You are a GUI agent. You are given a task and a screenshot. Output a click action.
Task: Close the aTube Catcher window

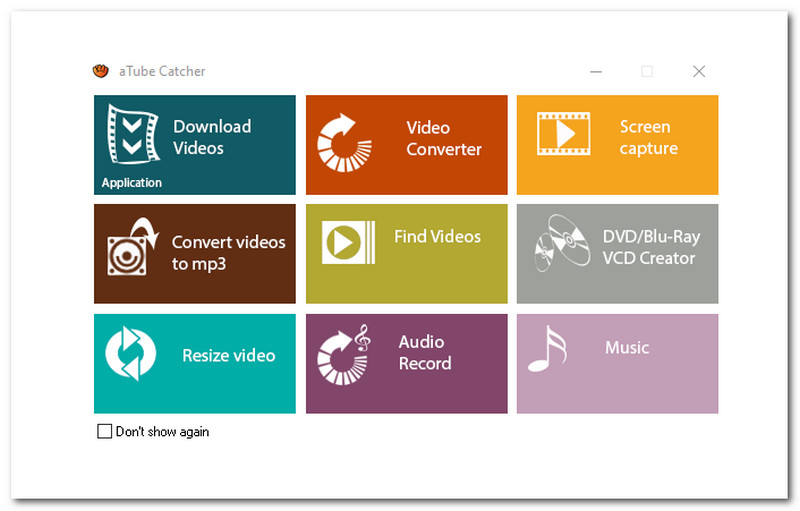(x=699, y=71)
